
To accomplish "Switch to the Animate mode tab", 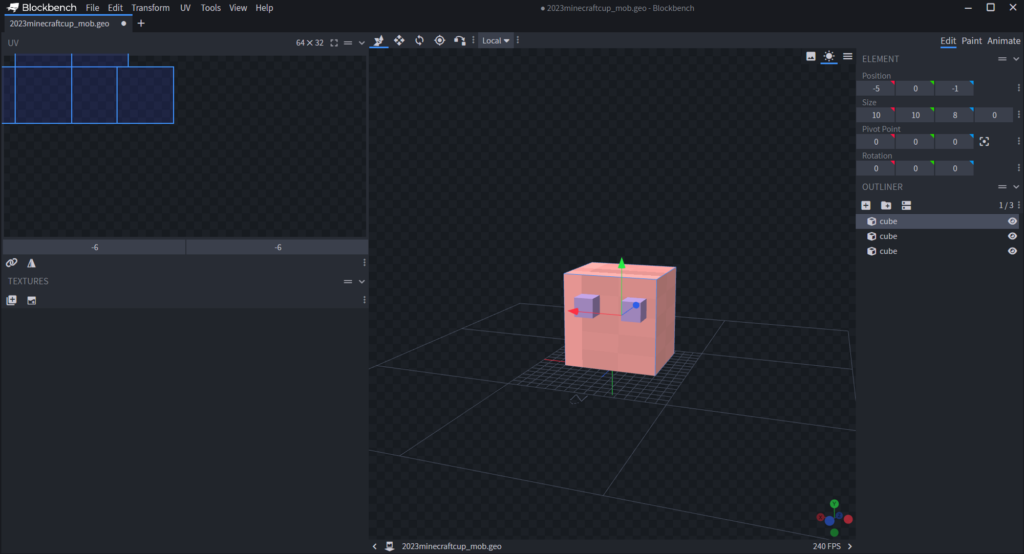I will 1003,41.
